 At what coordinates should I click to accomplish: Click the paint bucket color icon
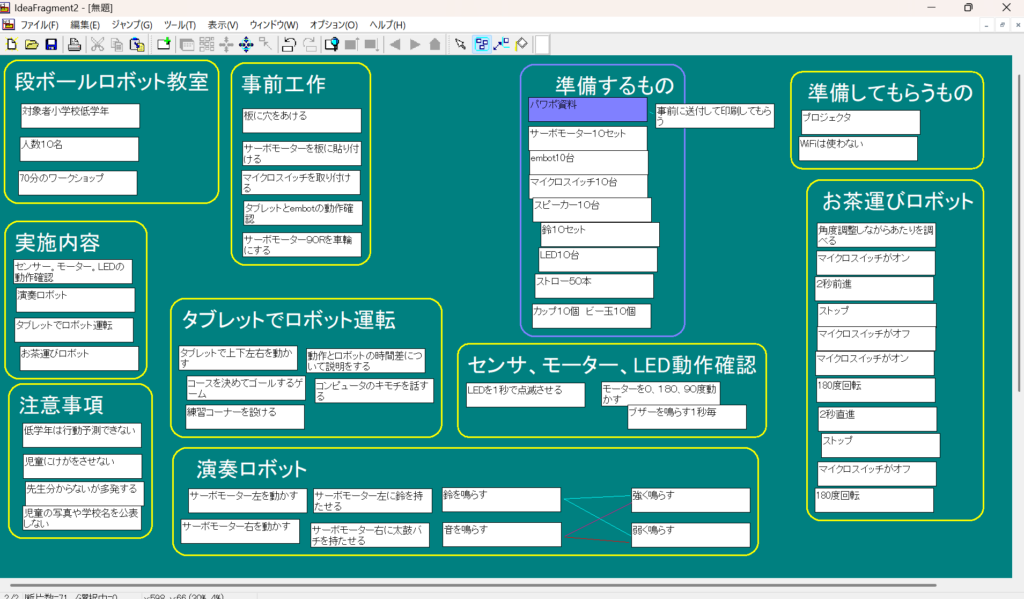[521, 44]
